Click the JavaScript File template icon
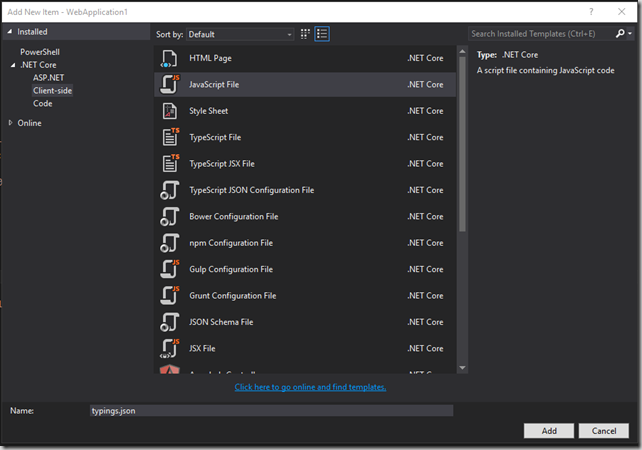Viewport: 642px width, 450px height. (x=170, y=84)
